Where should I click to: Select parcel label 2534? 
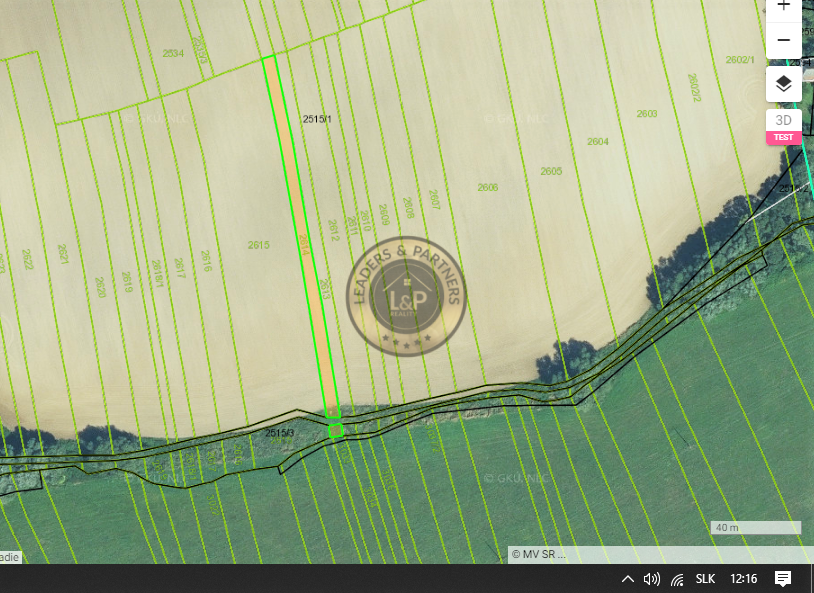tap(173, 53)
